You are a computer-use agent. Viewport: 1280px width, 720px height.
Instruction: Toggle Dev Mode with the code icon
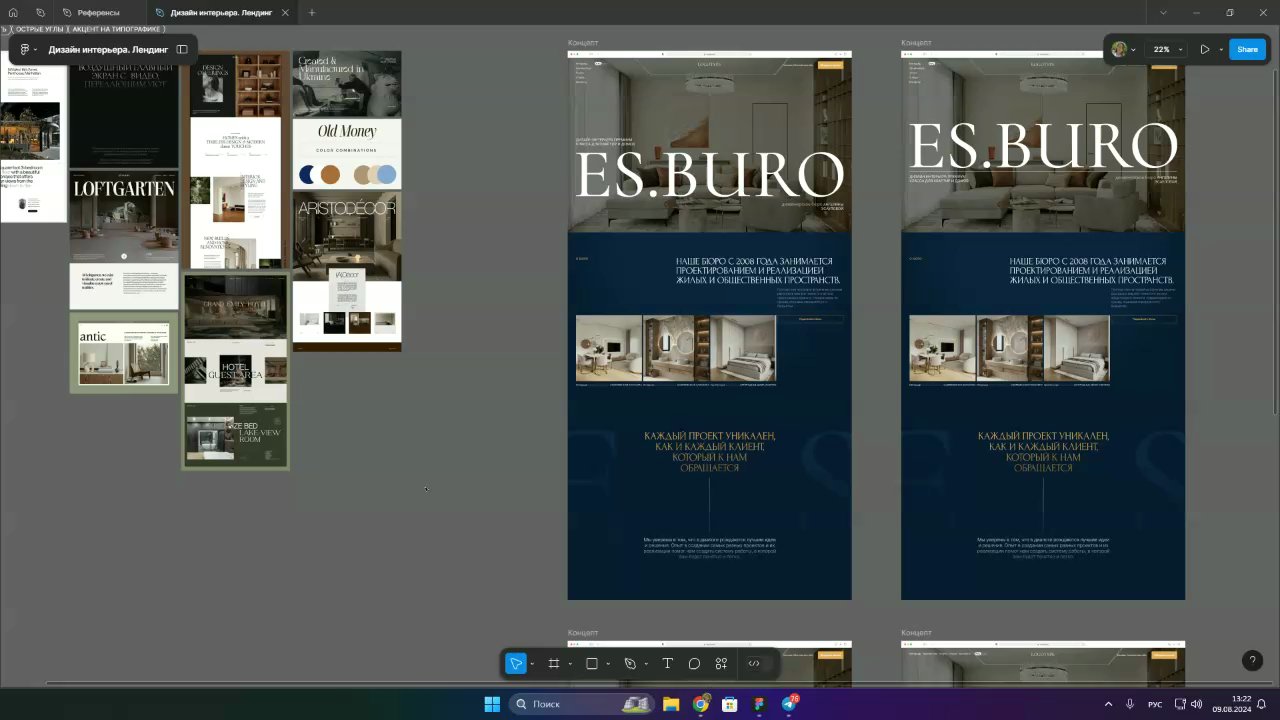click(754, 664)
